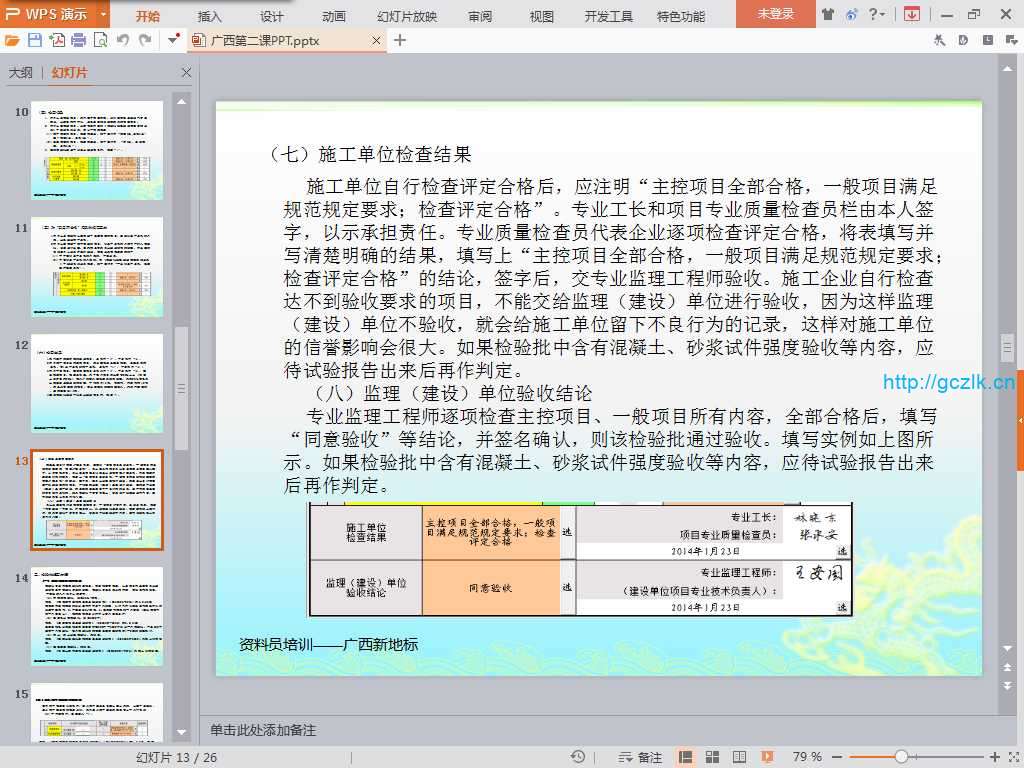Screen dimensions: 1024x768
Task: Start slideshow from the status bar play icon
Action: pos(767,757)
